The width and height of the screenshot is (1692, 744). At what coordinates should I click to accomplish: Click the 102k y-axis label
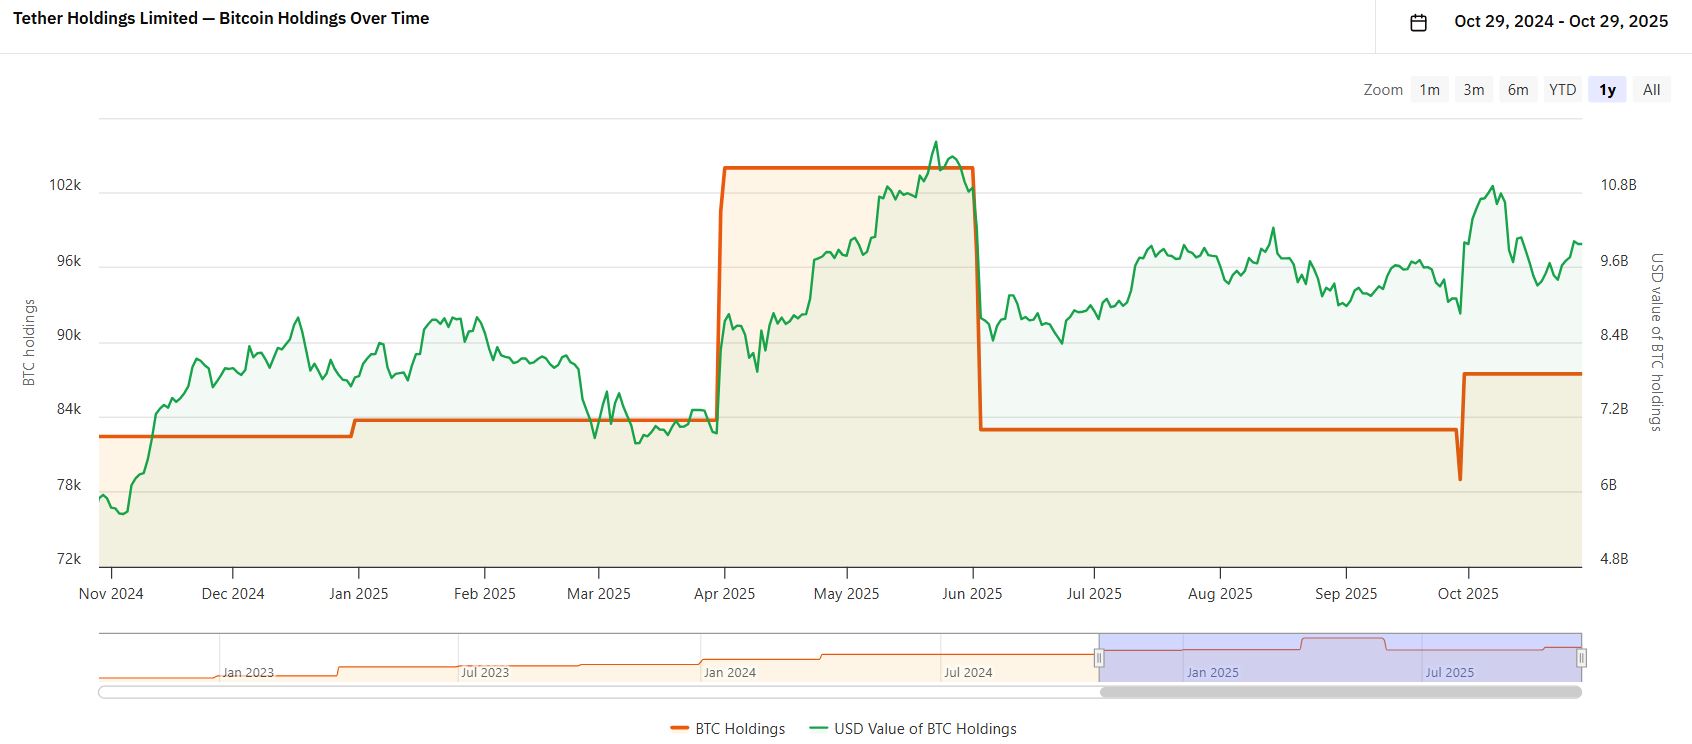(x=65, y=185)
